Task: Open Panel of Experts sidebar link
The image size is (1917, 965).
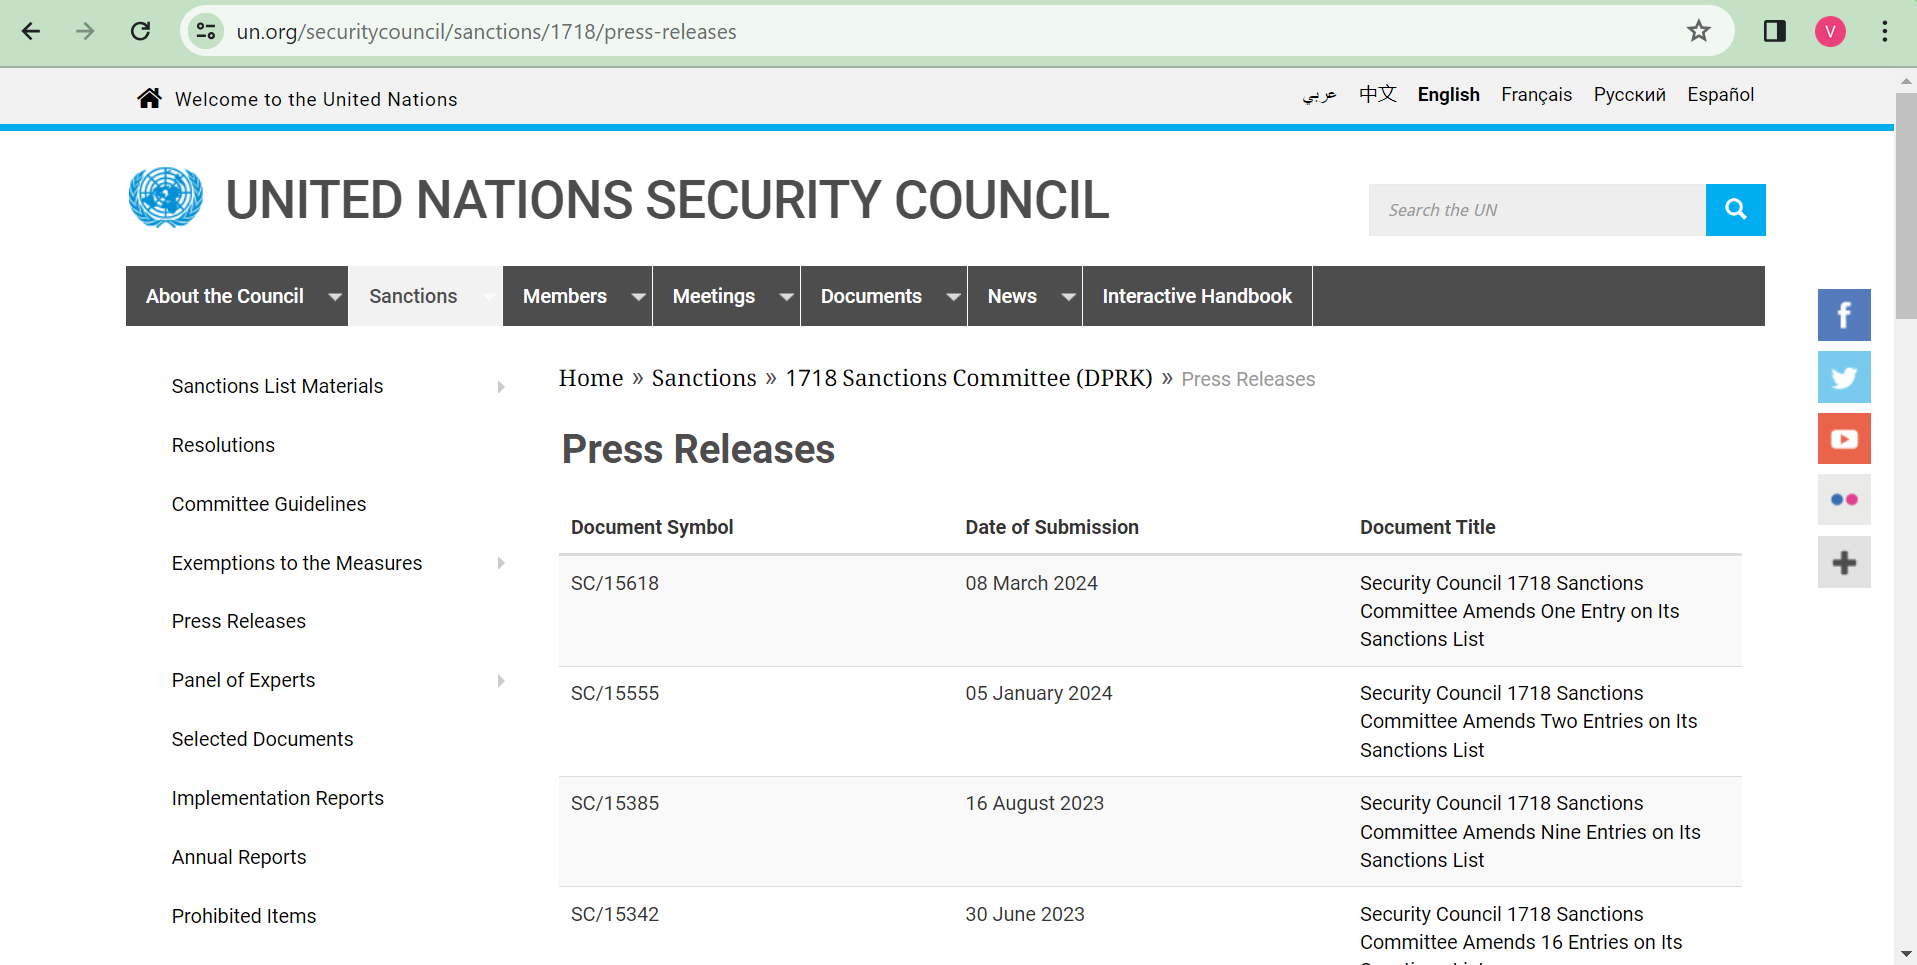Action: click(243, 680)
